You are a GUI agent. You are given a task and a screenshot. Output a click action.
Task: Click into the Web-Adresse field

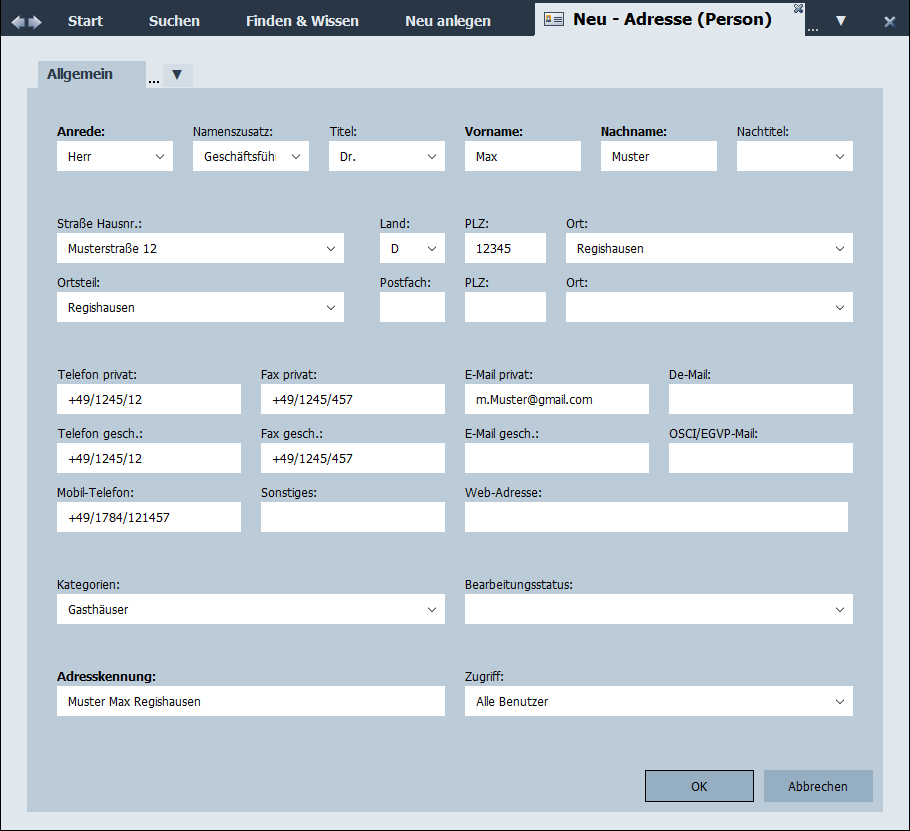[656, 518]
